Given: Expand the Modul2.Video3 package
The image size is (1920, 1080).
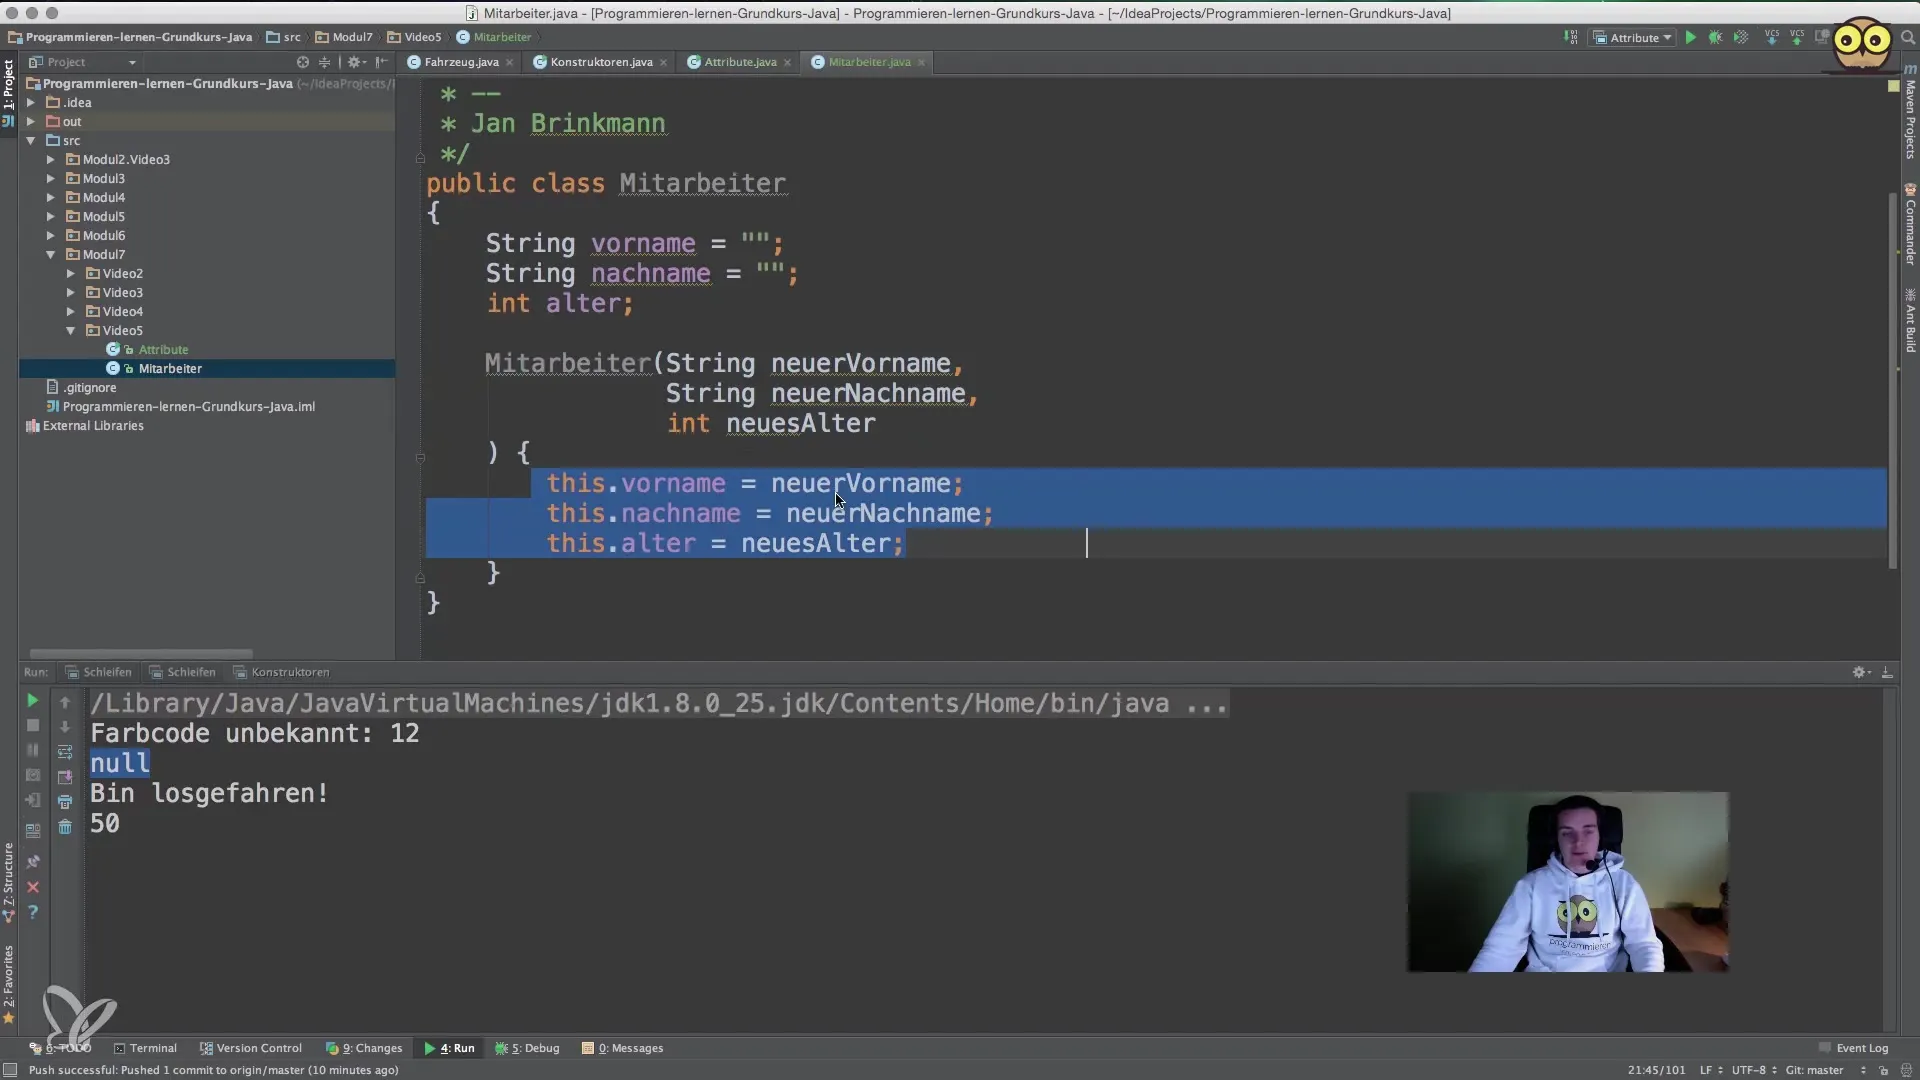Looking at the screenshot, I should (x=51, y=159).
